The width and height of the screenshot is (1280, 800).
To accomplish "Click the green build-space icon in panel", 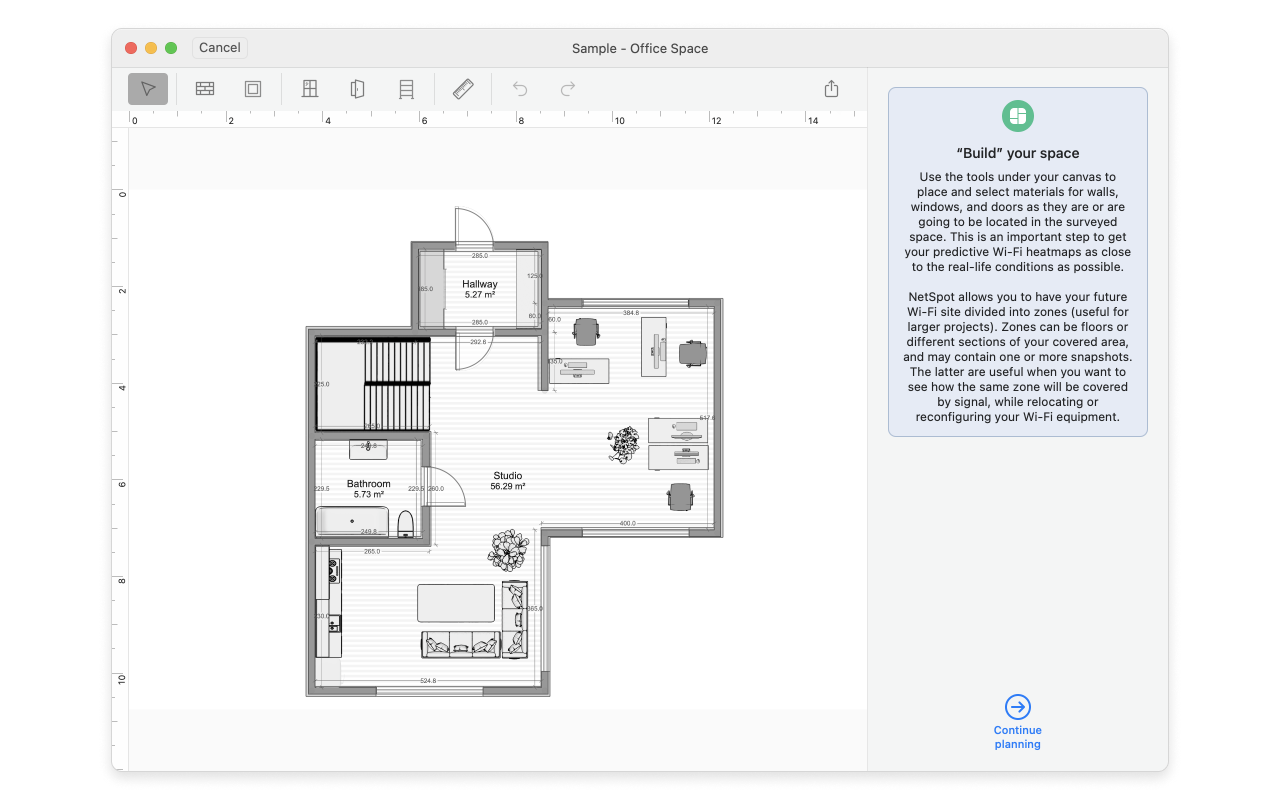I will (x=1017, y=116).
